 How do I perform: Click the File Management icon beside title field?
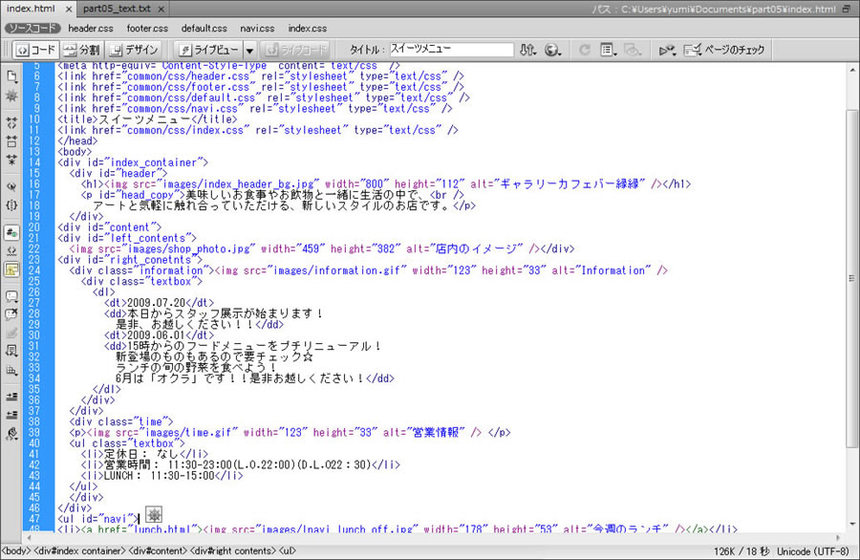(x=527, y=49)
